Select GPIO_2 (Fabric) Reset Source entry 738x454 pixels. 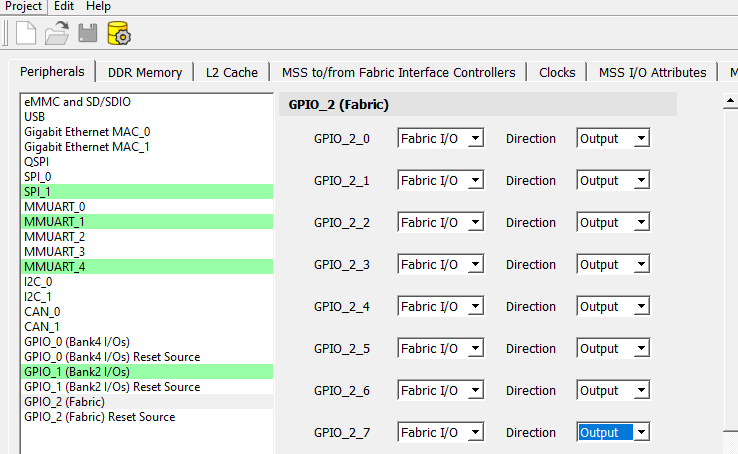(x=99, y=417)
